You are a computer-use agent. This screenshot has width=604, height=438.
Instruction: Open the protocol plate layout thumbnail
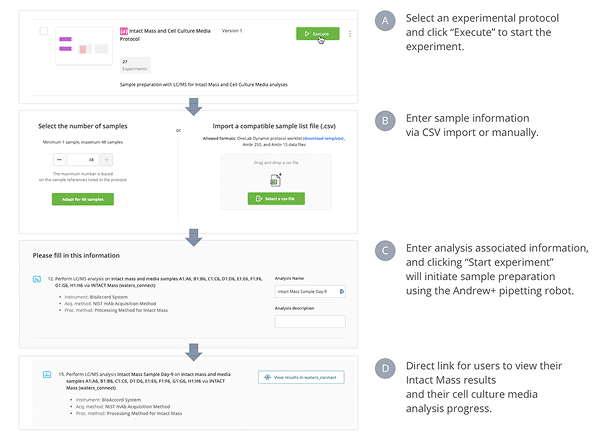83,48
